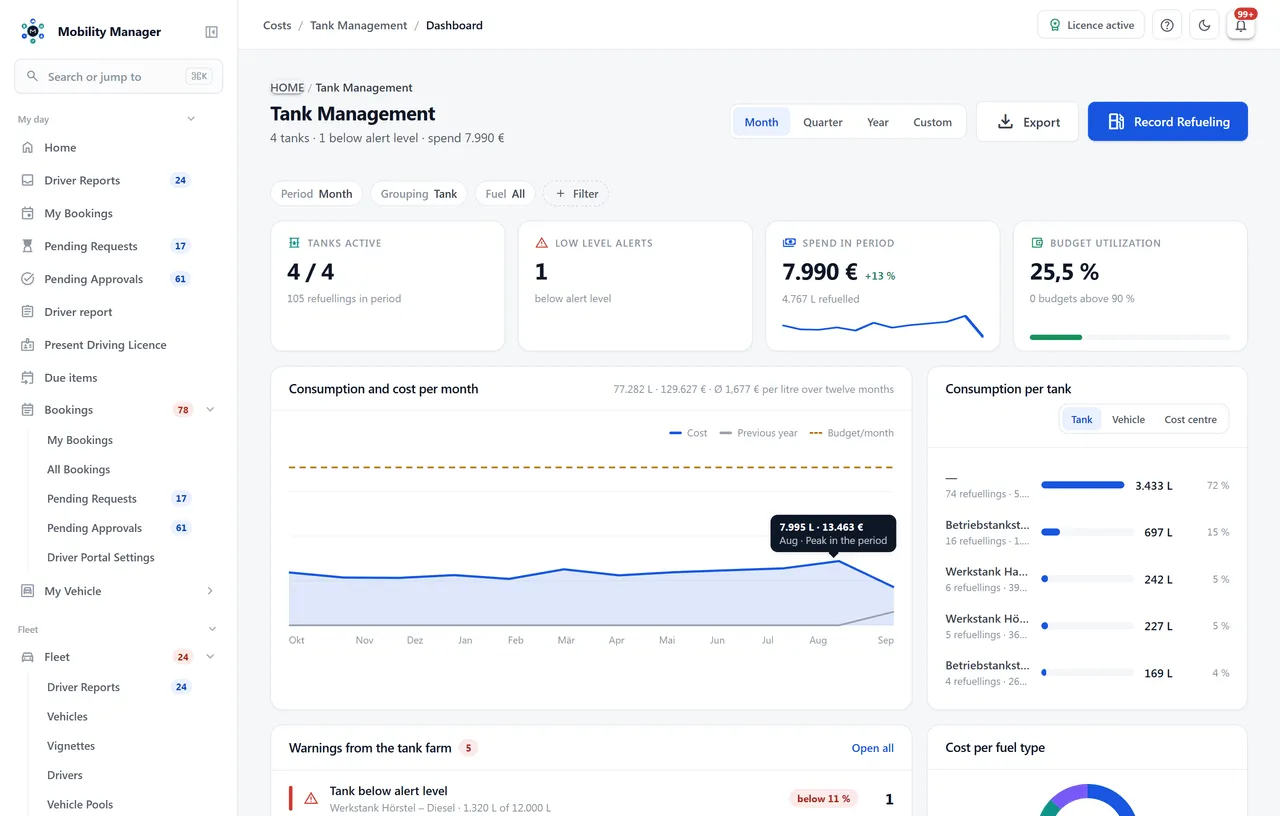Screen dimensions: 1280x816
Task: Open the help question mark icon
Action: coord(1167,25)
